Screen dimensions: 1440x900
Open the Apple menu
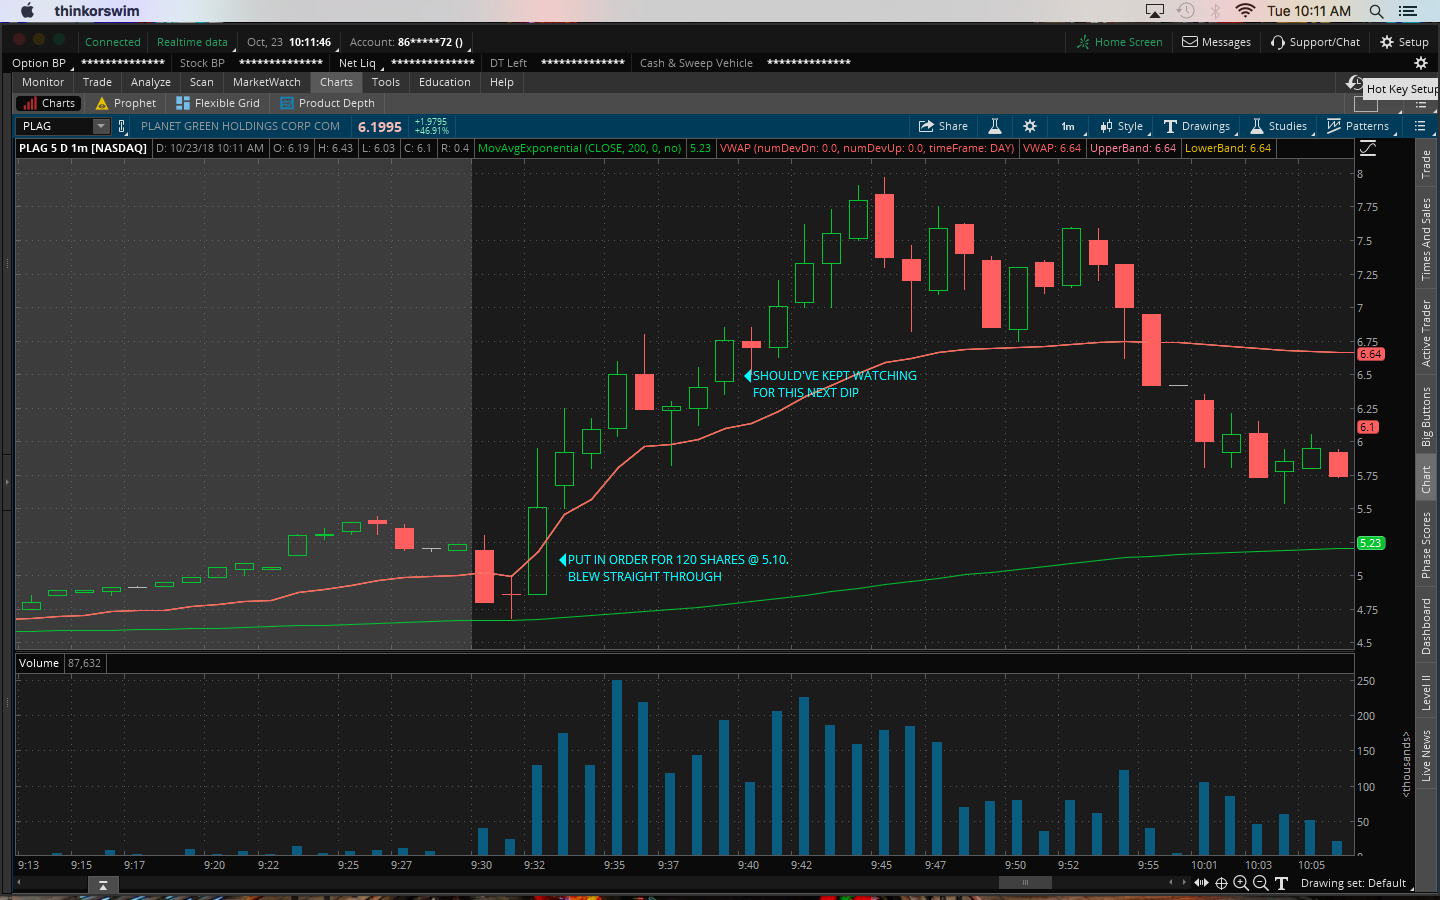[x=27, y=11]
